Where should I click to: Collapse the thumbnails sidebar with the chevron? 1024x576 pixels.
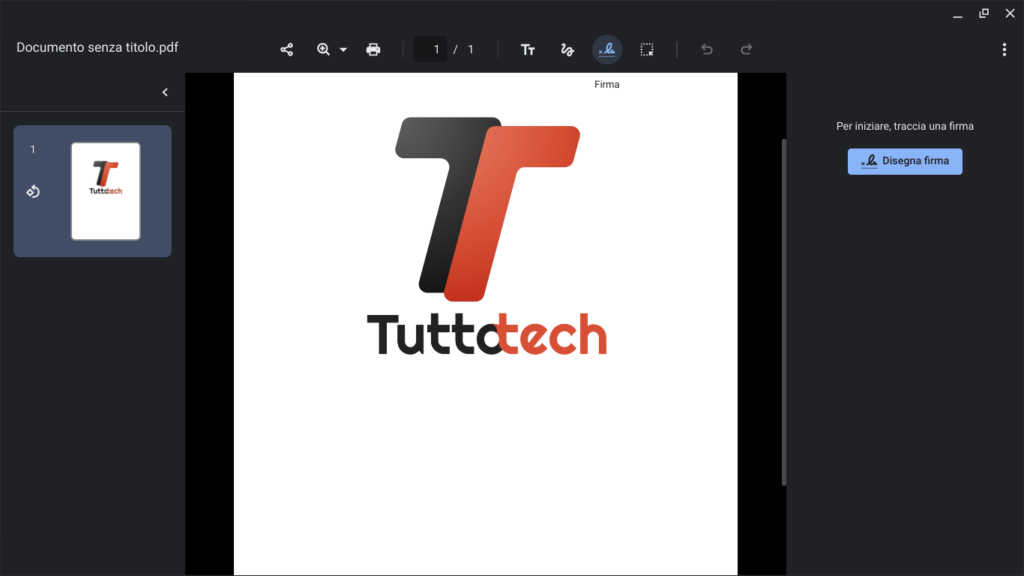pos(165,91)
